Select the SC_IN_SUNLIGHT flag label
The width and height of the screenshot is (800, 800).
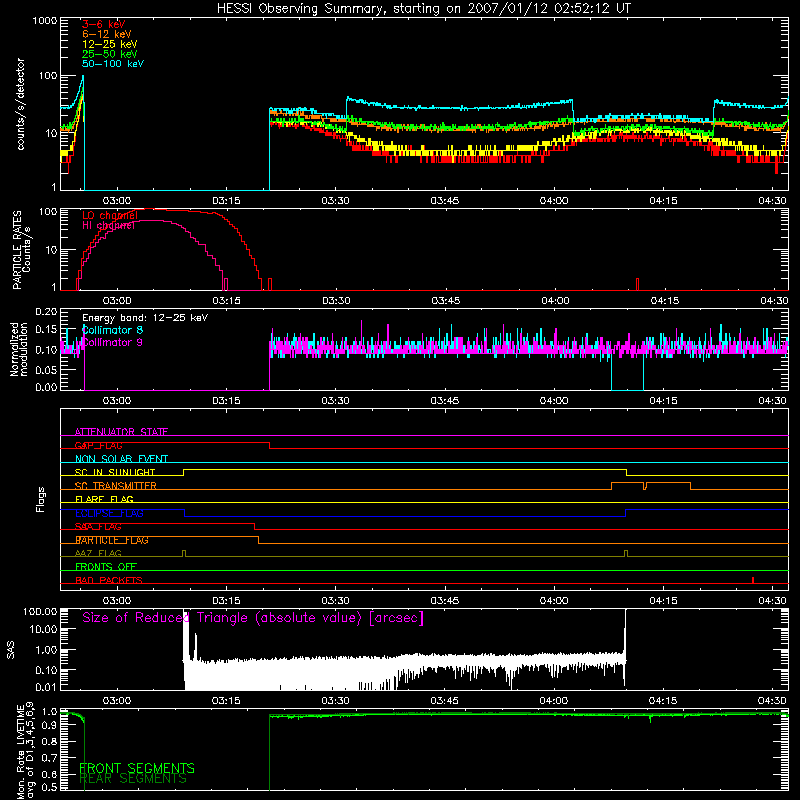(115, 472)
